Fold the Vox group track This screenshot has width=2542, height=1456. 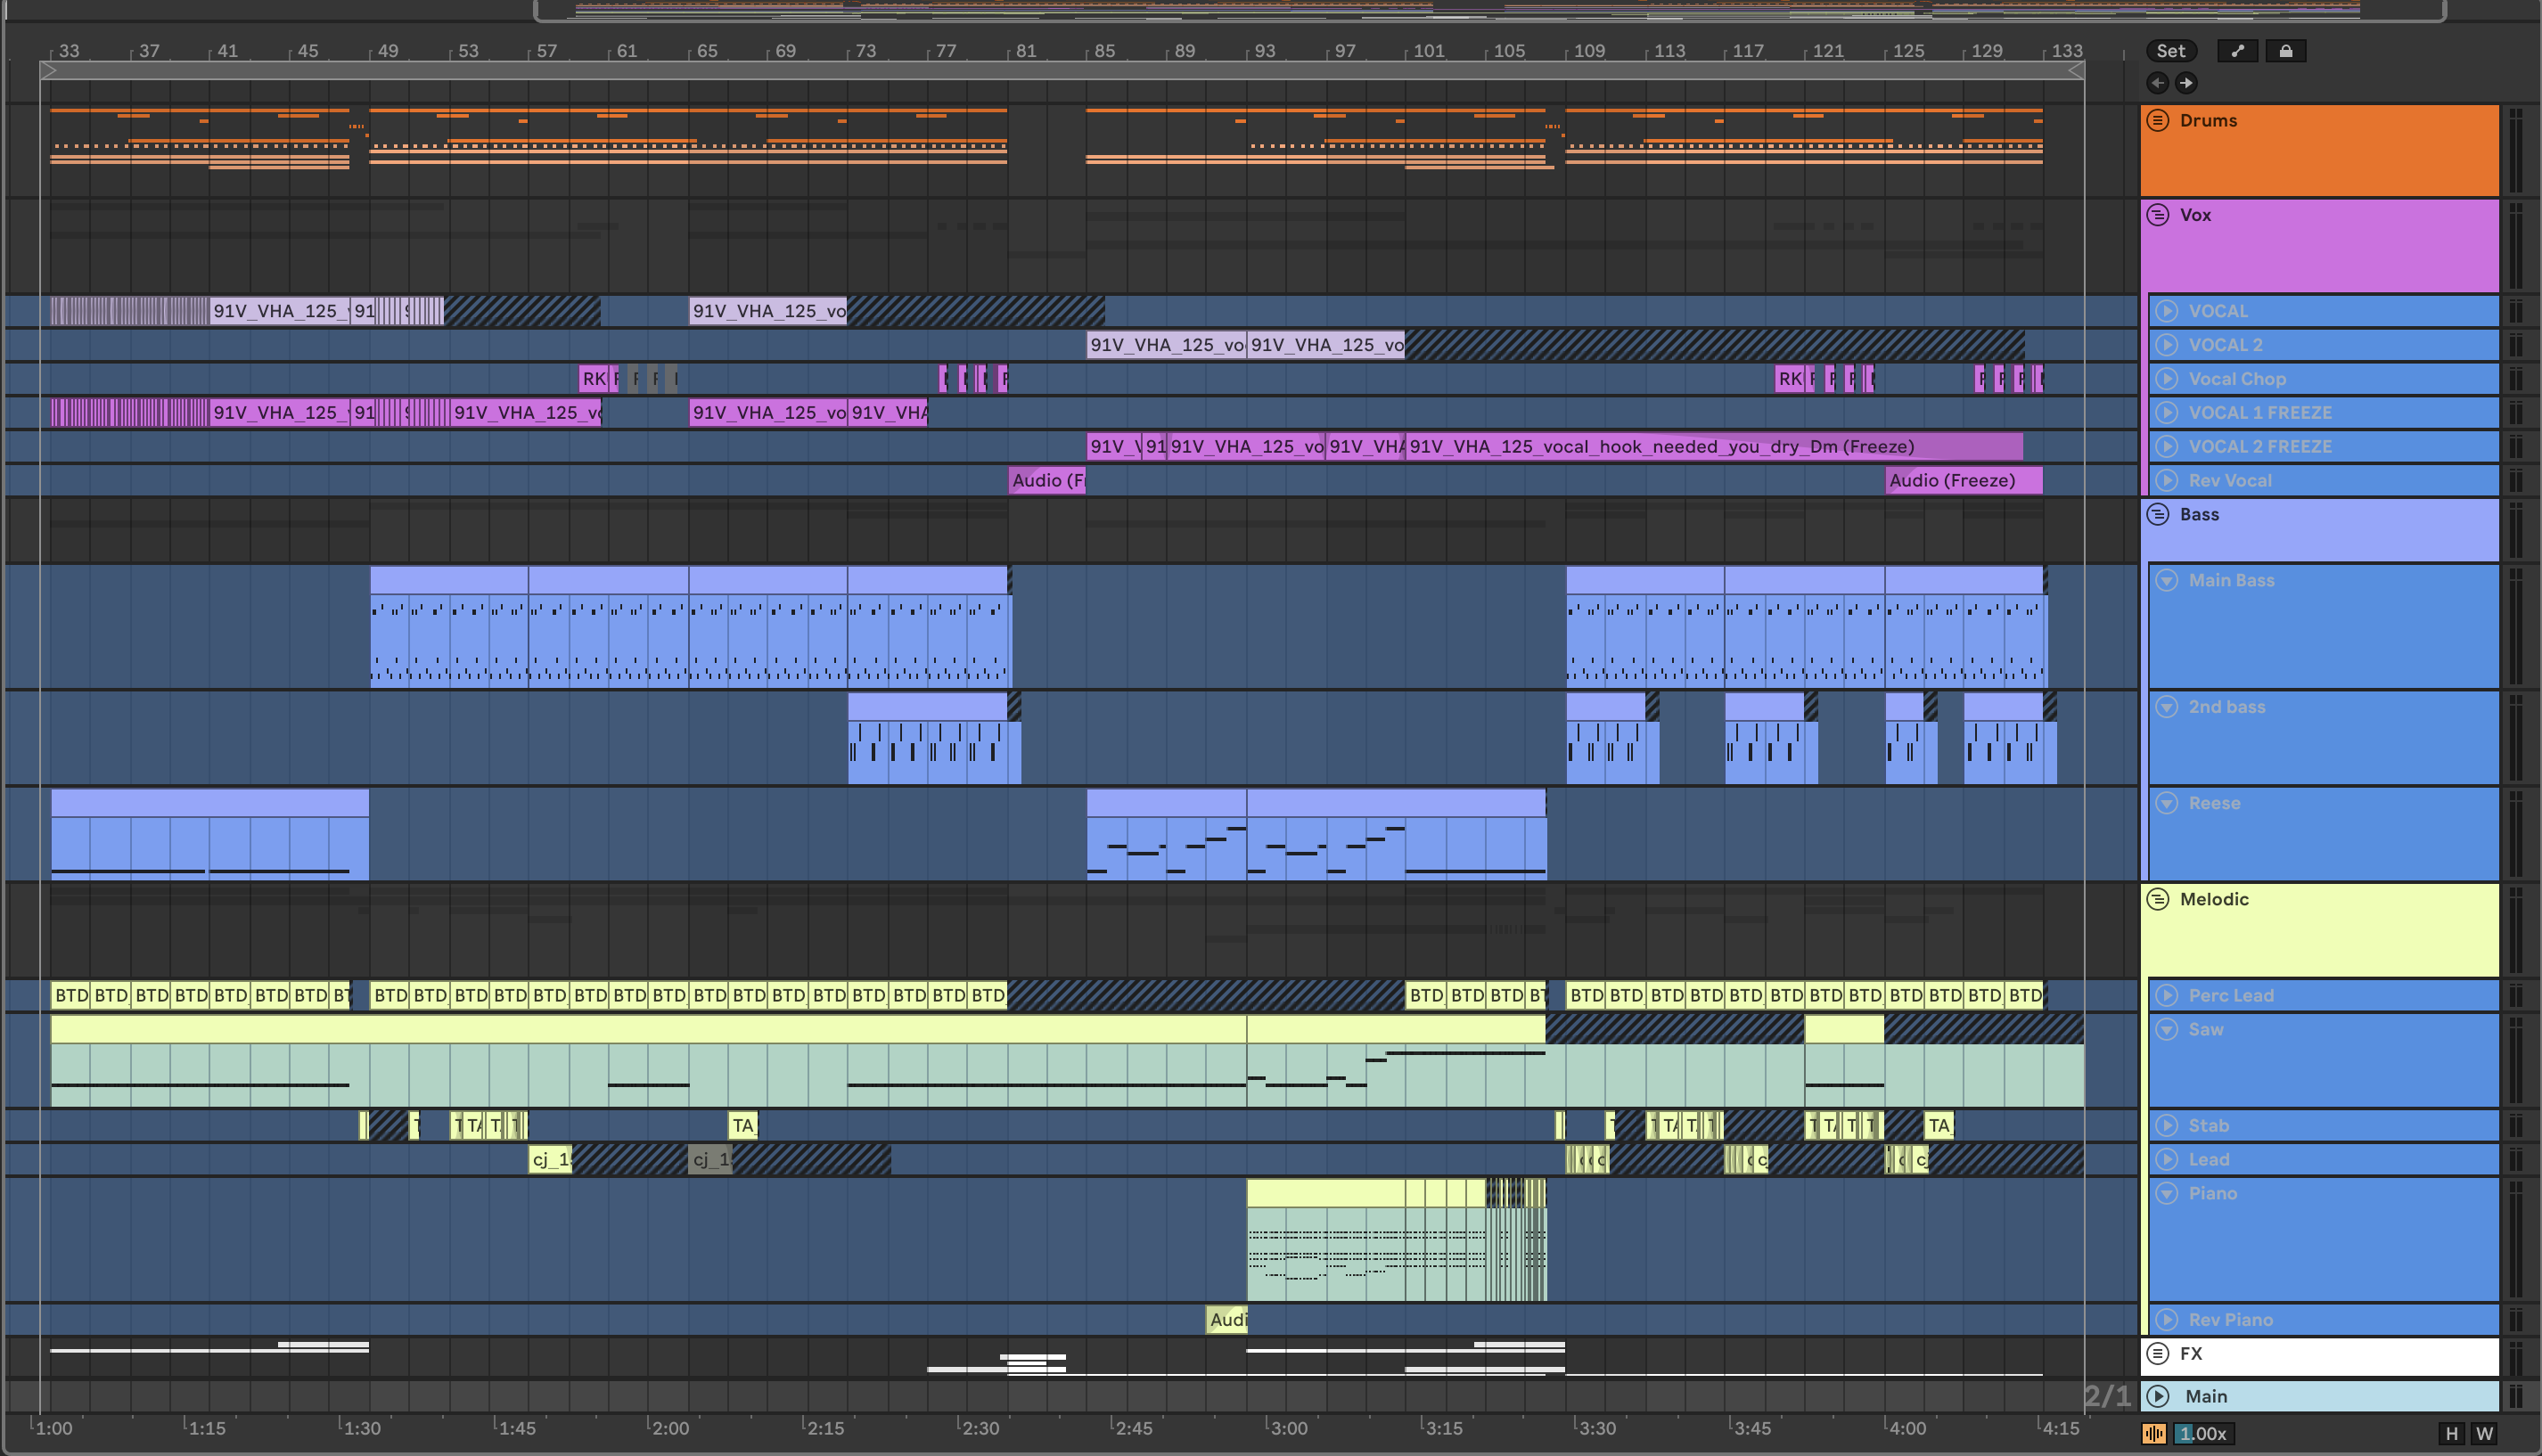[x=2158, y=215]
